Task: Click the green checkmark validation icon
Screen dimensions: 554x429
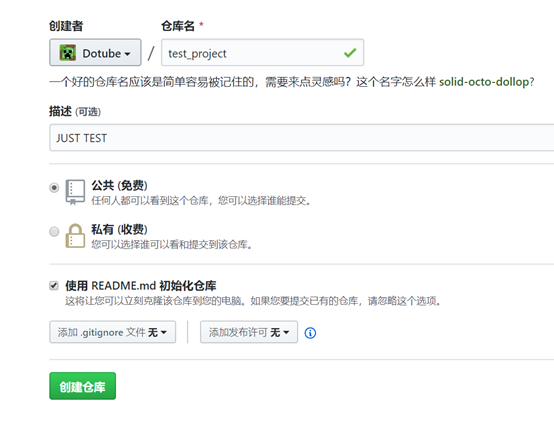Action: (x=350, y=53)
